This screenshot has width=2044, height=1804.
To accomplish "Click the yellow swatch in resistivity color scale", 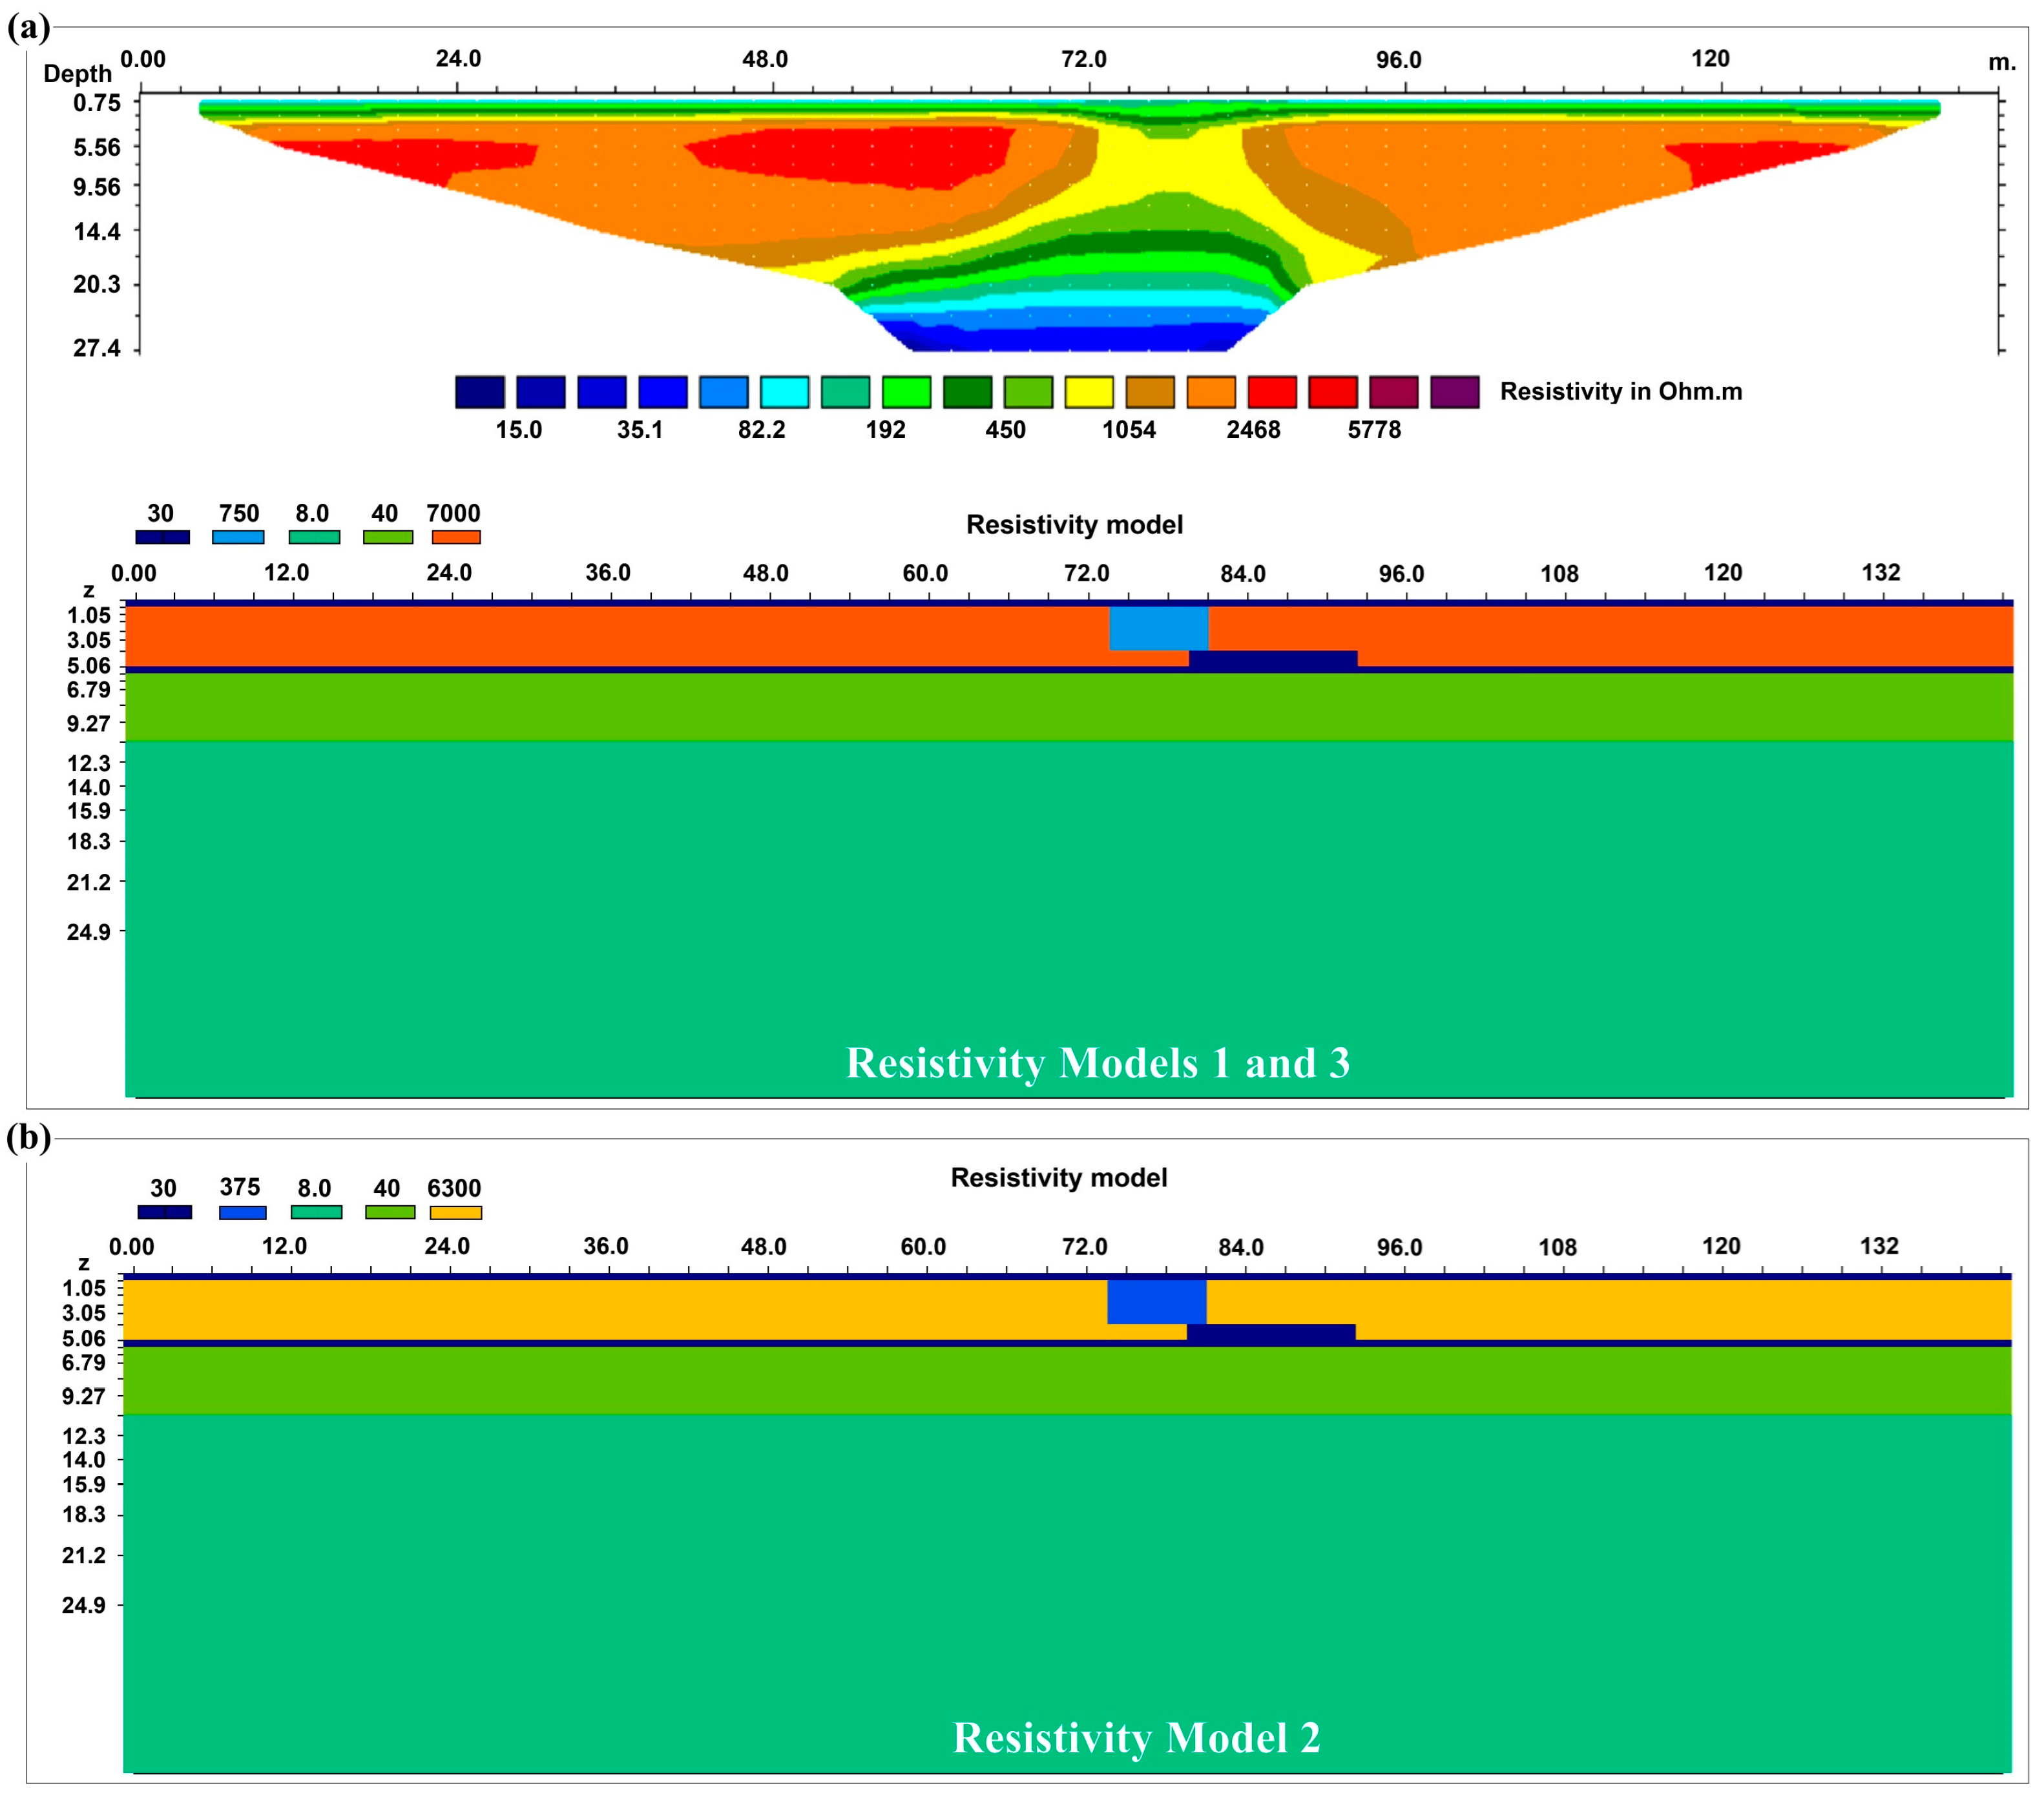I will click(x=1089, y=392).
